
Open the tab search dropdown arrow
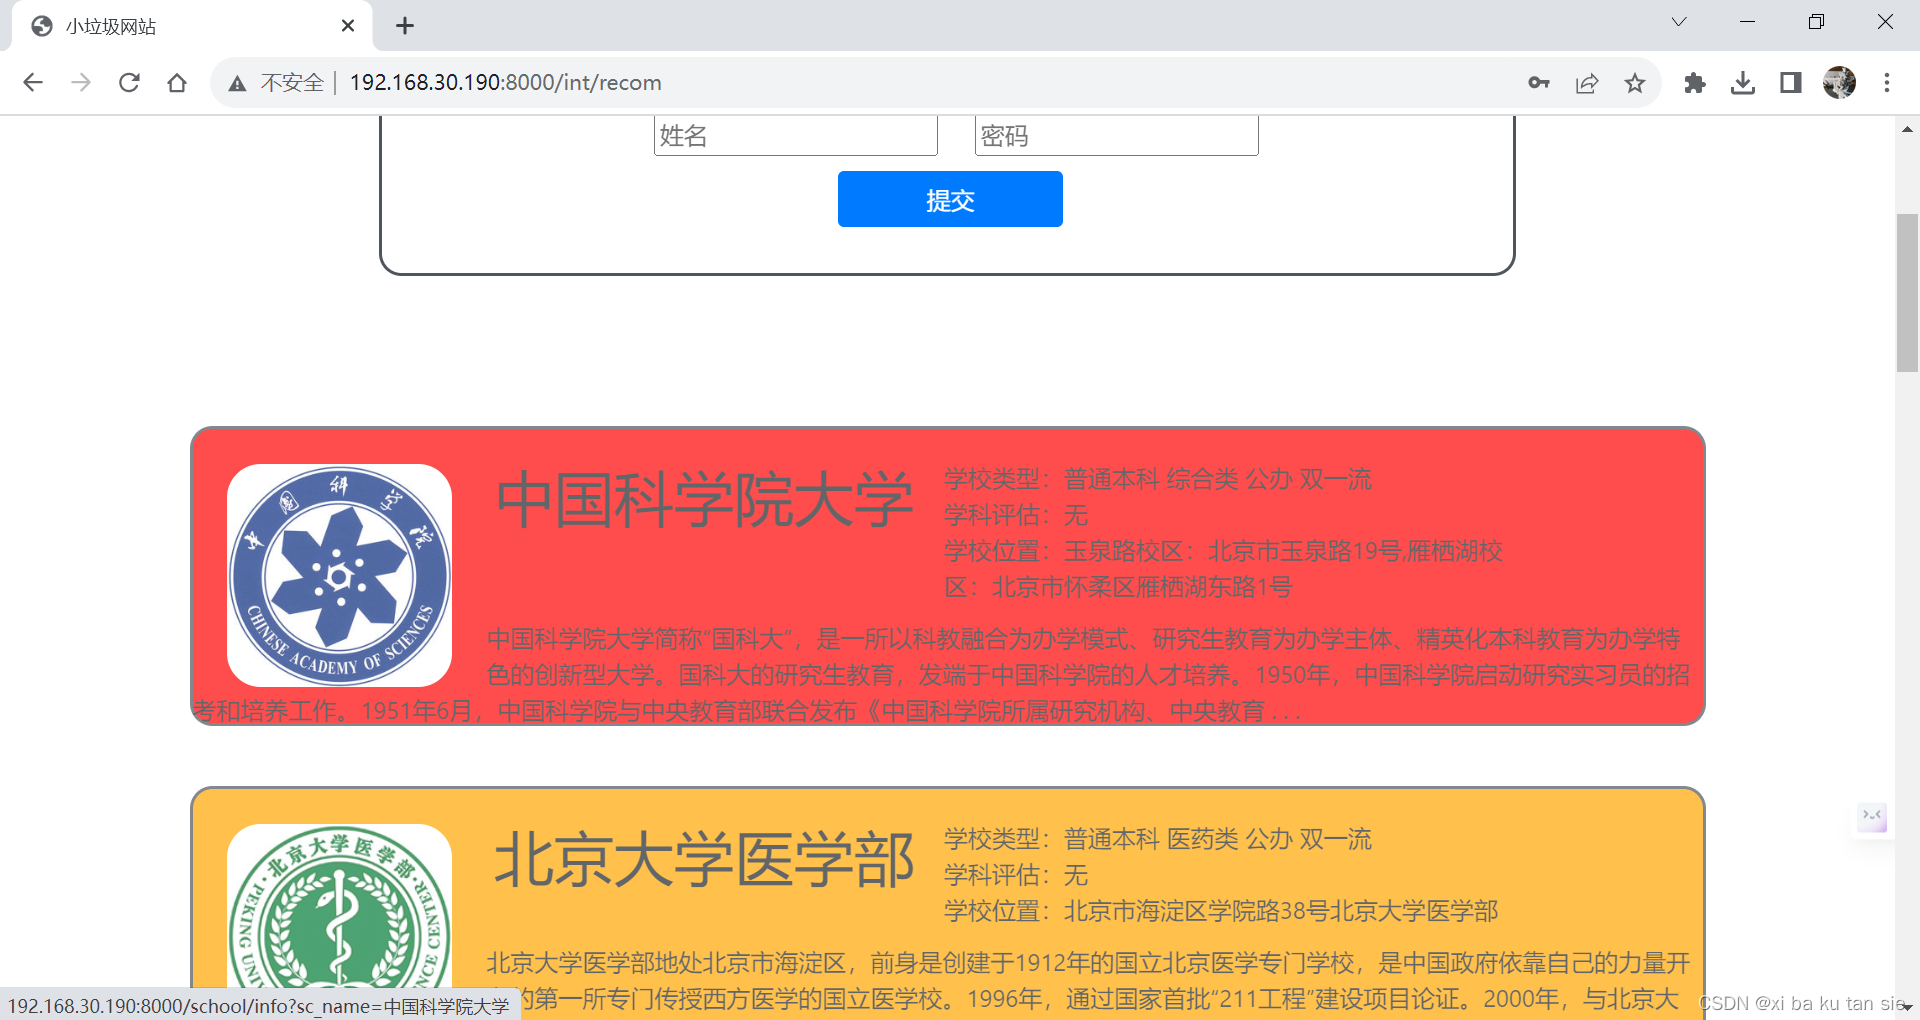pyautogui.click(x=1679, y=21)
